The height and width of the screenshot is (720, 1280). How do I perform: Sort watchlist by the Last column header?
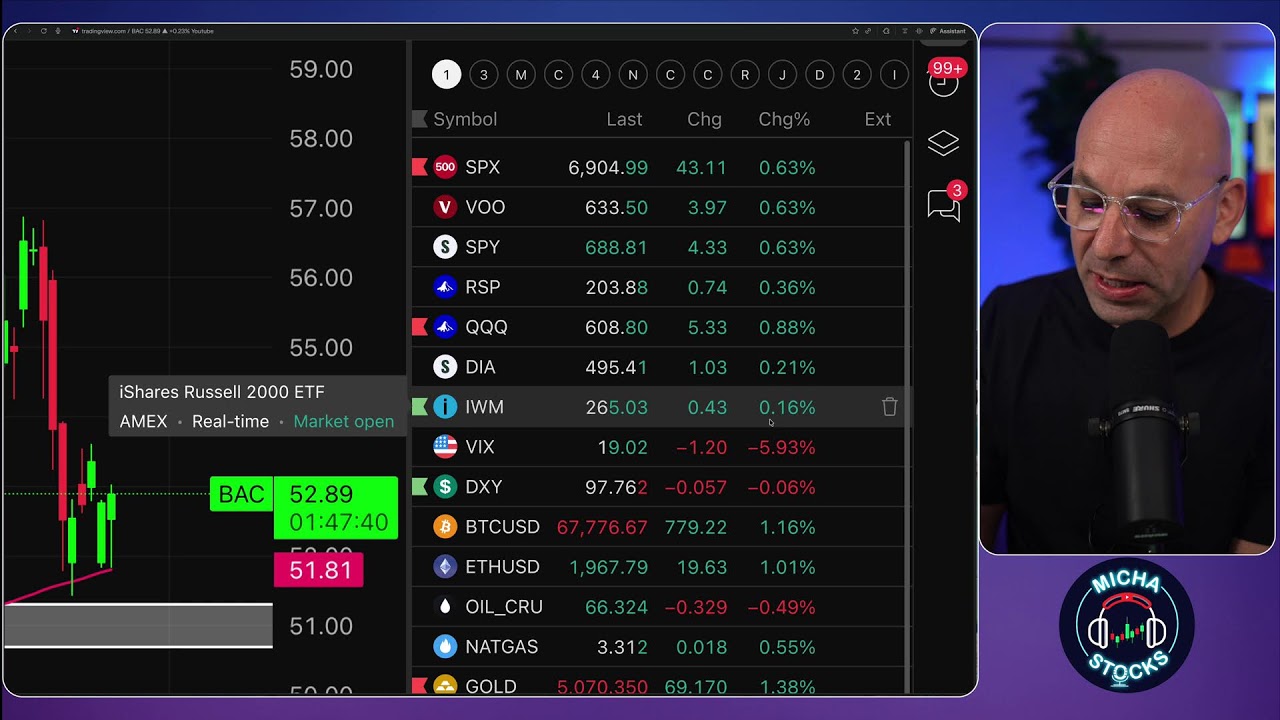coord(624,119)
